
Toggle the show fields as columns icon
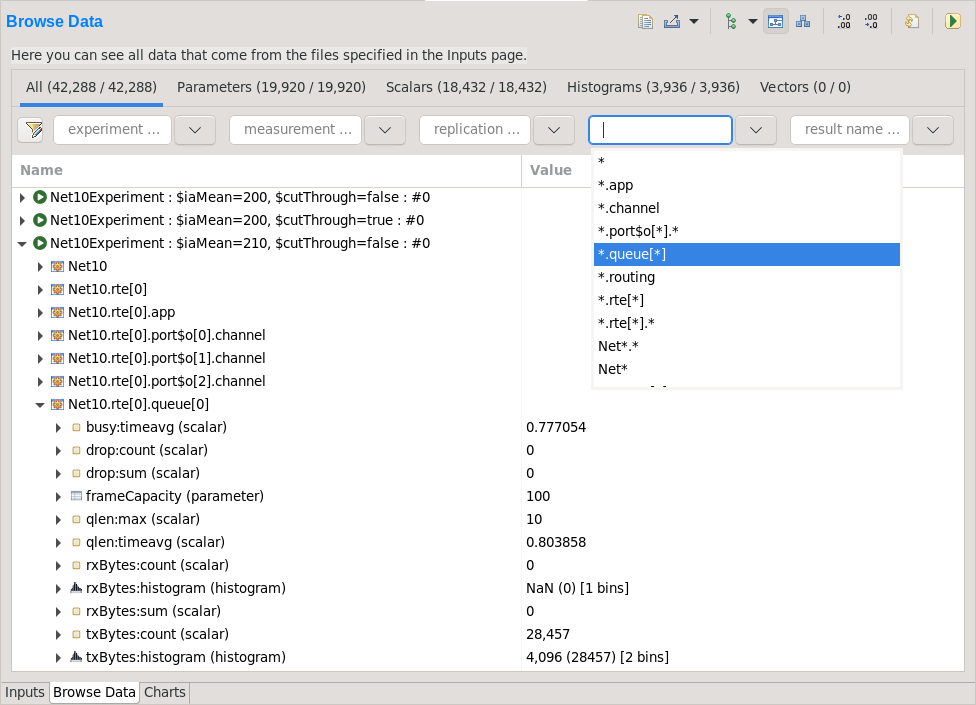coord(776,22)
